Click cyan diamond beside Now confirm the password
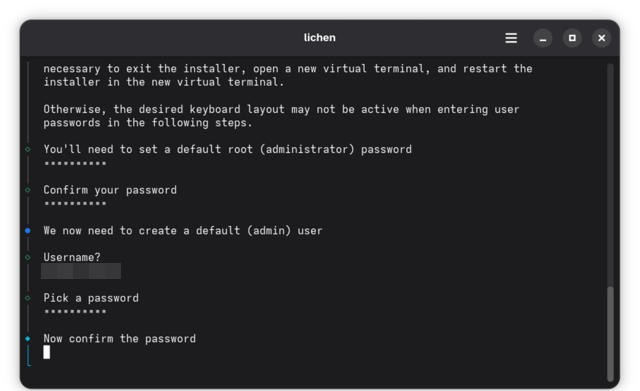 click(x=28, y=338)
